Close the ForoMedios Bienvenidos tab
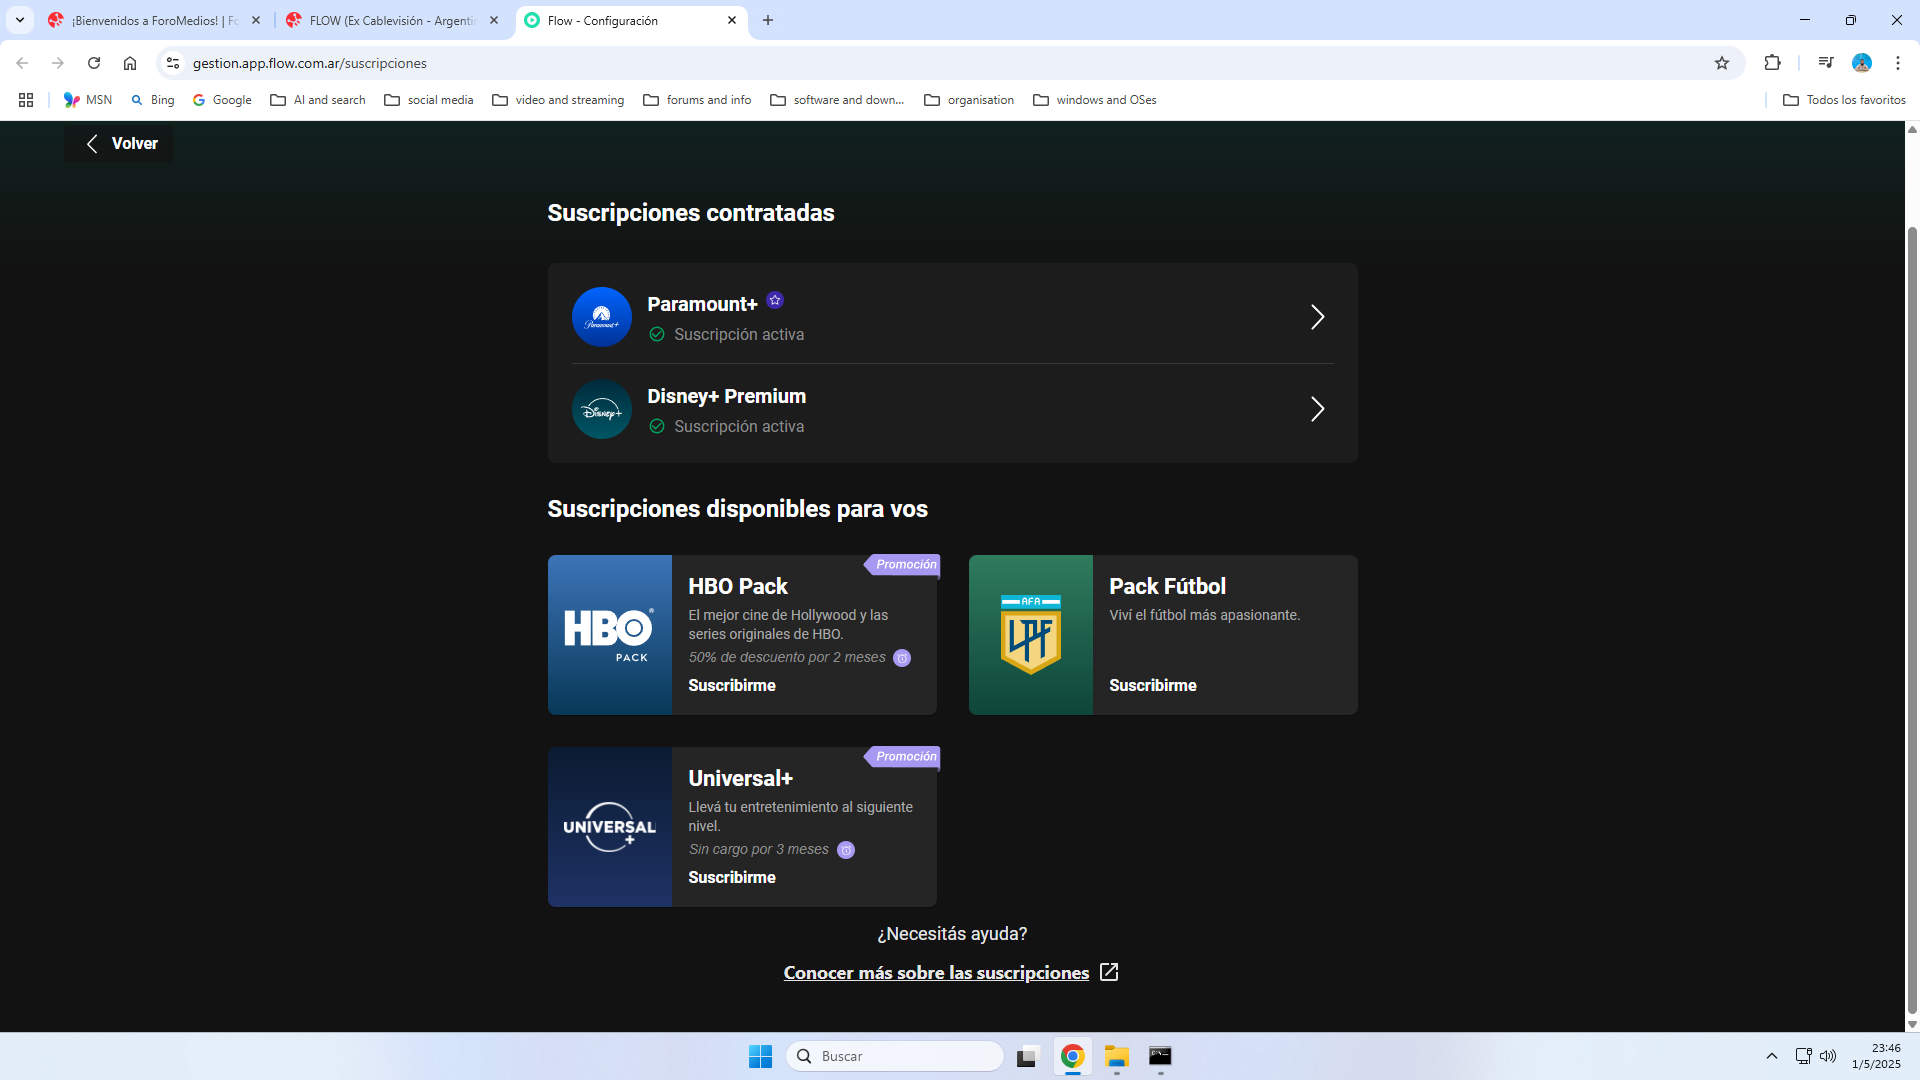Viewport: 1920px width, 1080px height. pyautogui.click(x=256, y=20)
